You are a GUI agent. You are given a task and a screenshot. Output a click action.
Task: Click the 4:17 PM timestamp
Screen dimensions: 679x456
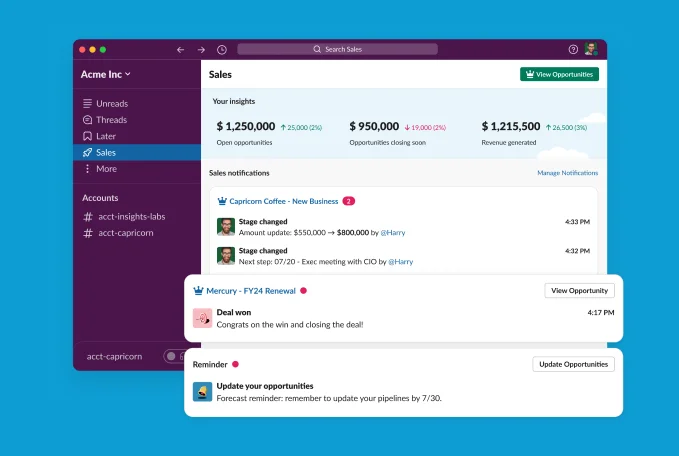tap(601, 312)
